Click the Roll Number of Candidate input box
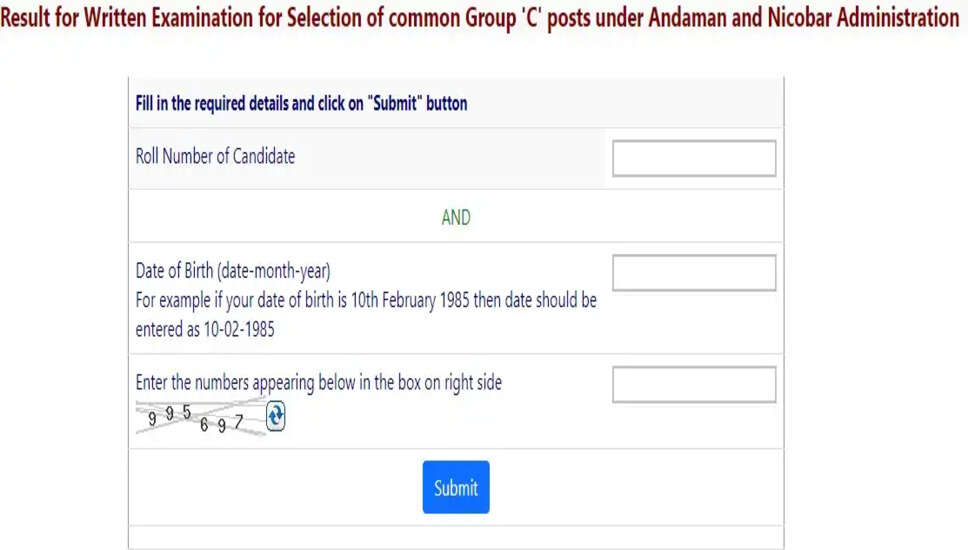This screenshot has height=550, width=968. click(x=693, y=159)
